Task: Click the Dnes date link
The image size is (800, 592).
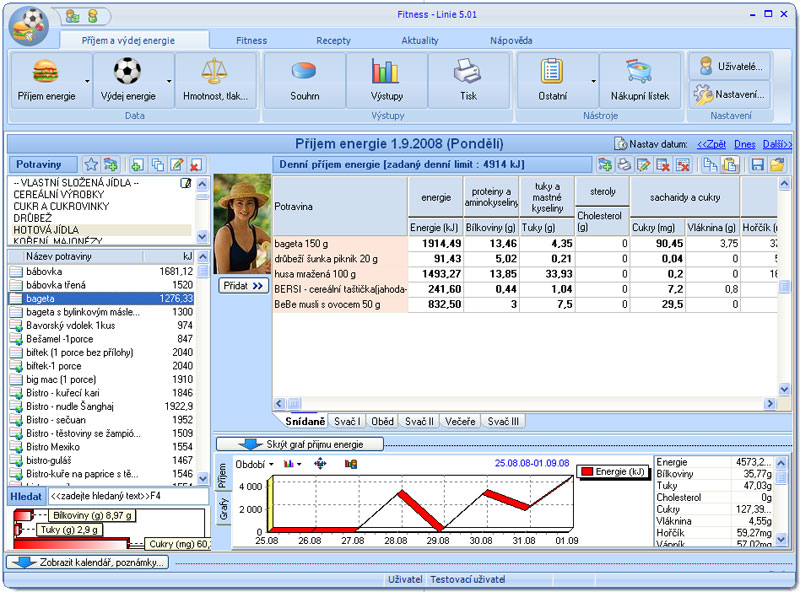Action: click(x=744, y=144)
